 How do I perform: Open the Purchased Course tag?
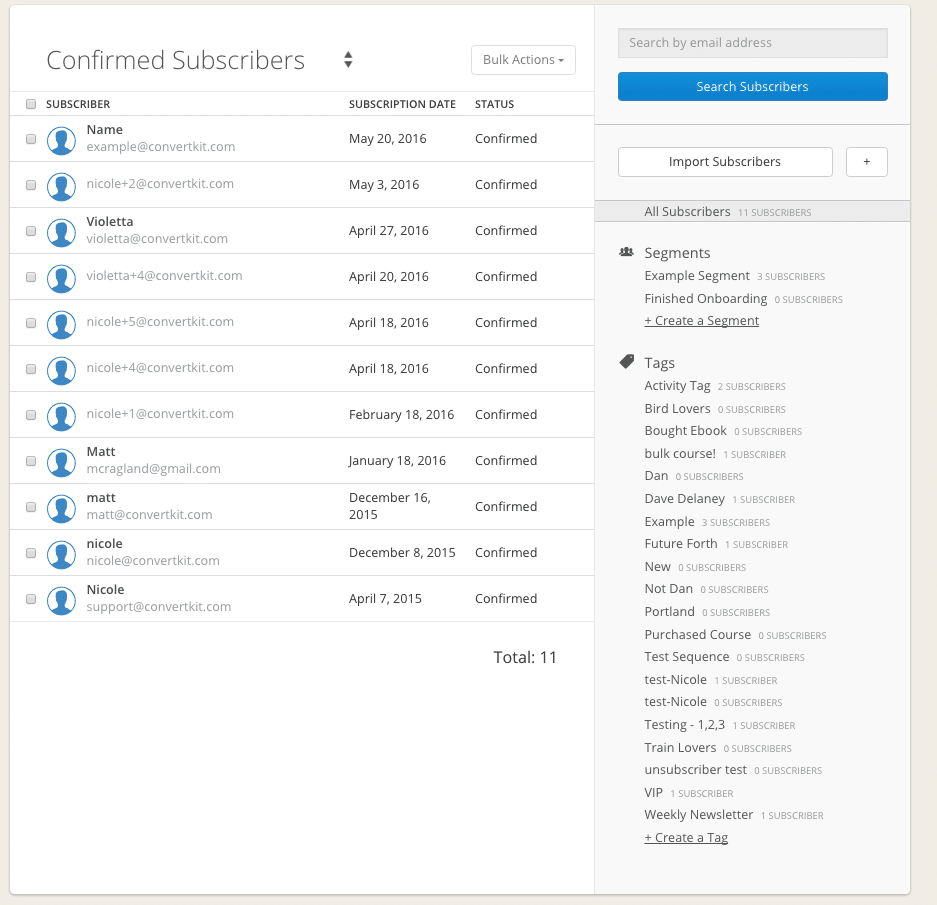(697, 635)
